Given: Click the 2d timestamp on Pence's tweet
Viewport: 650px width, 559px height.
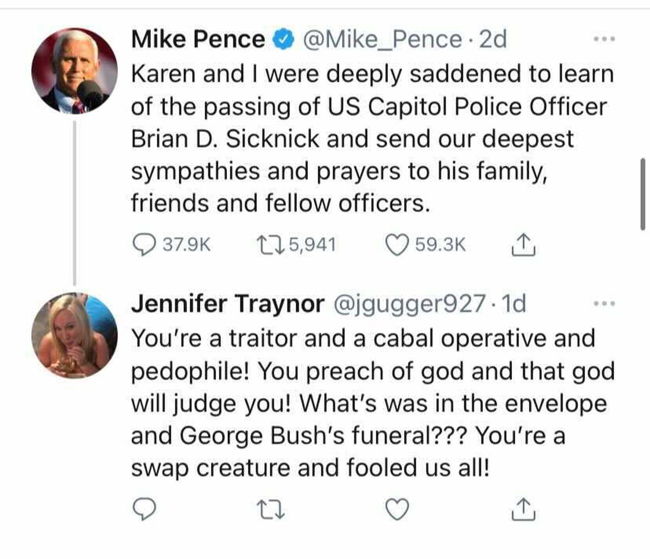Looking at the screenshot, I should point(494,40).
